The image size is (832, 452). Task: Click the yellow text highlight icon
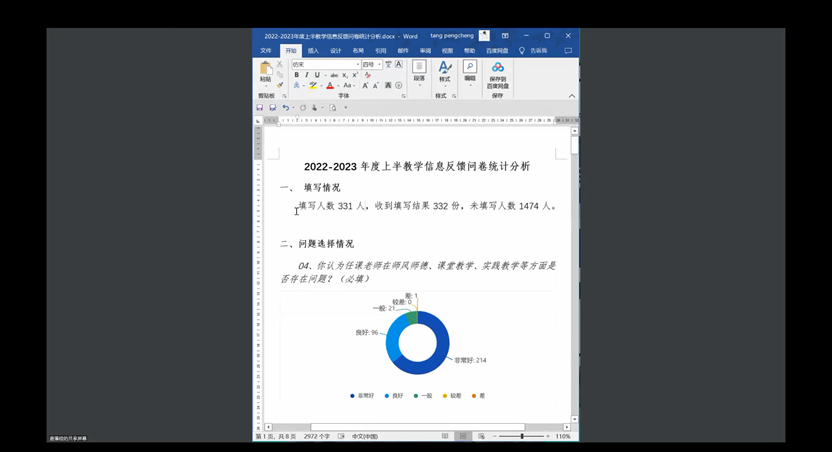313,86
